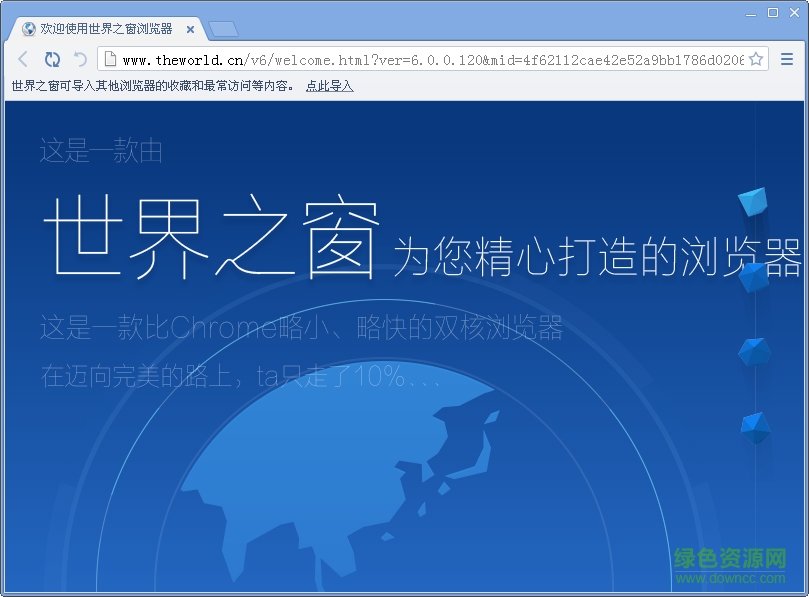
Task: Refresh the welcome page
Action: (51, 59)
